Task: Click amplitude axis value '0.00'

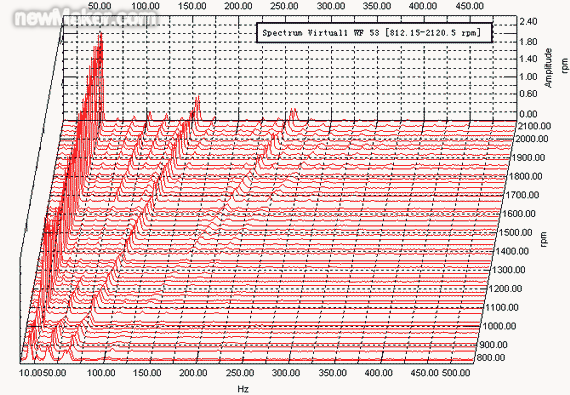Action: point(528,114)
